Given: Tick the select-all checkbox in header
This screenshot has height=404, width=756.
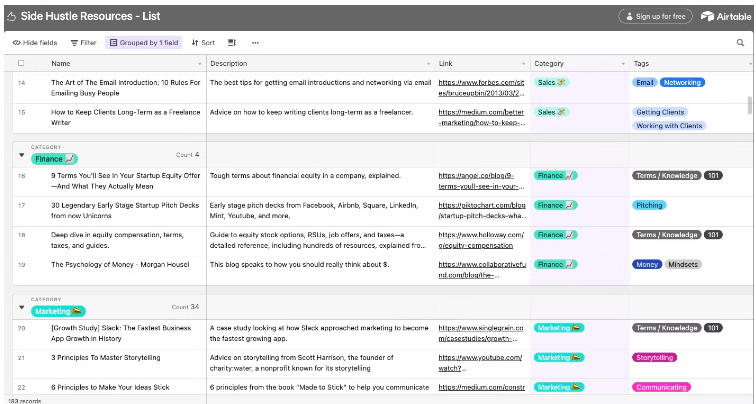Looking at the screenshot, I should click(x=21, y=63).
